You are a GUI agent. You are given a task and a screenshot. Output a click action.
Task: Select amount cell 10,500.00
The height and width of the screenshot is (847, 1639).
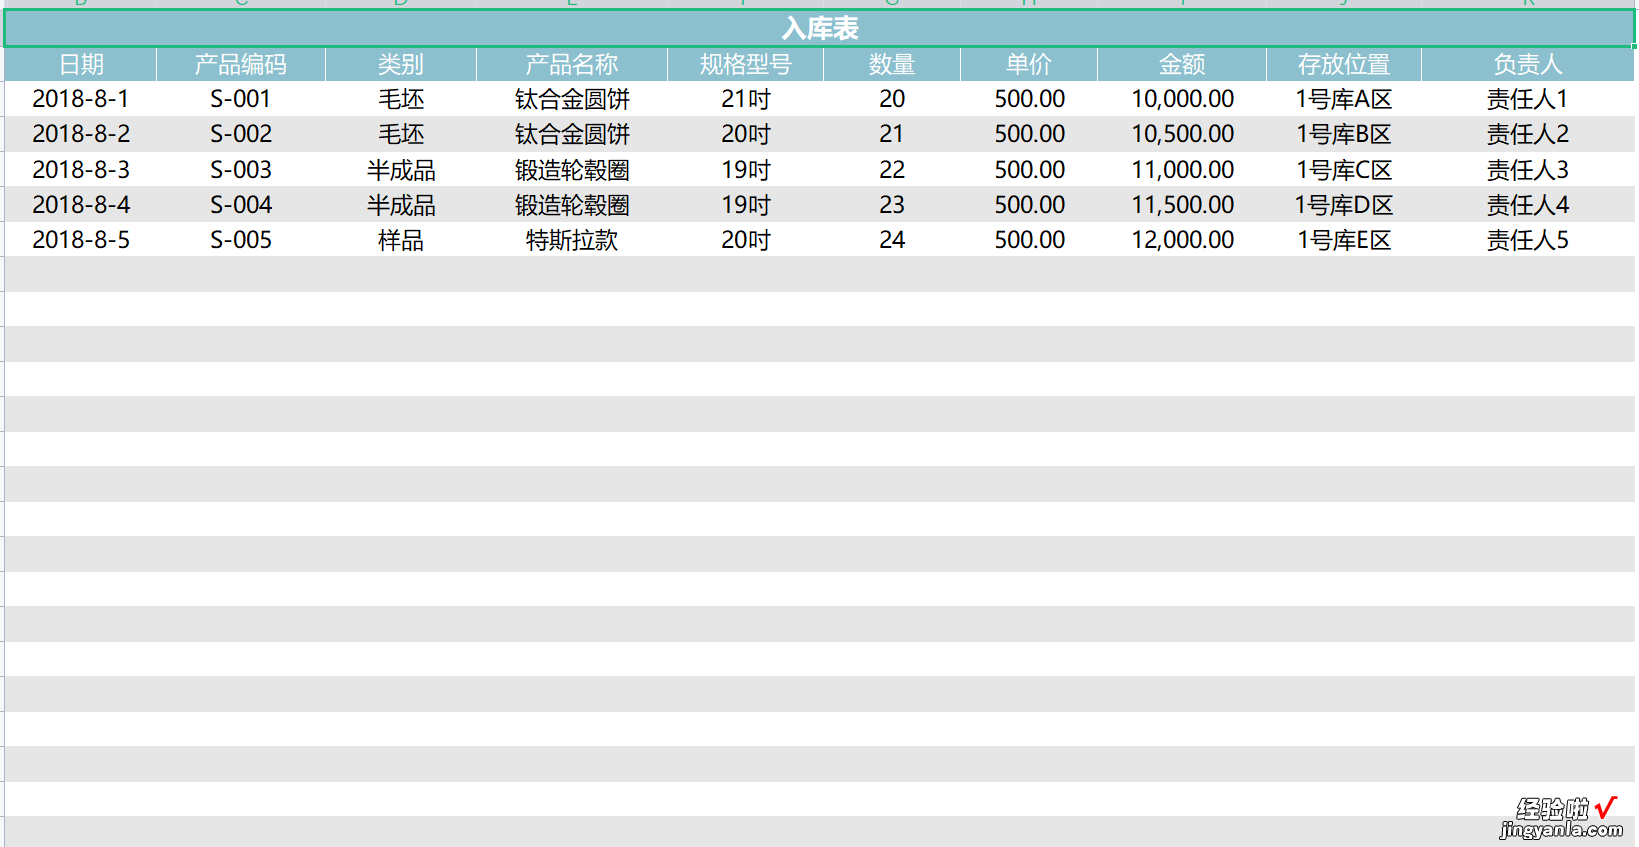click(x=1182, y=134)
